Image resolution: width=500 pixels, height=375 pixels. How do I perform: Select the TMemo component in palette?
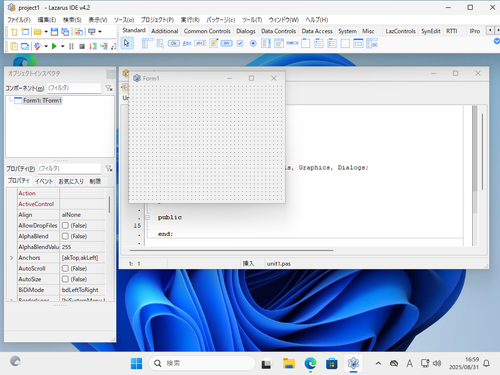pos(213,43)
